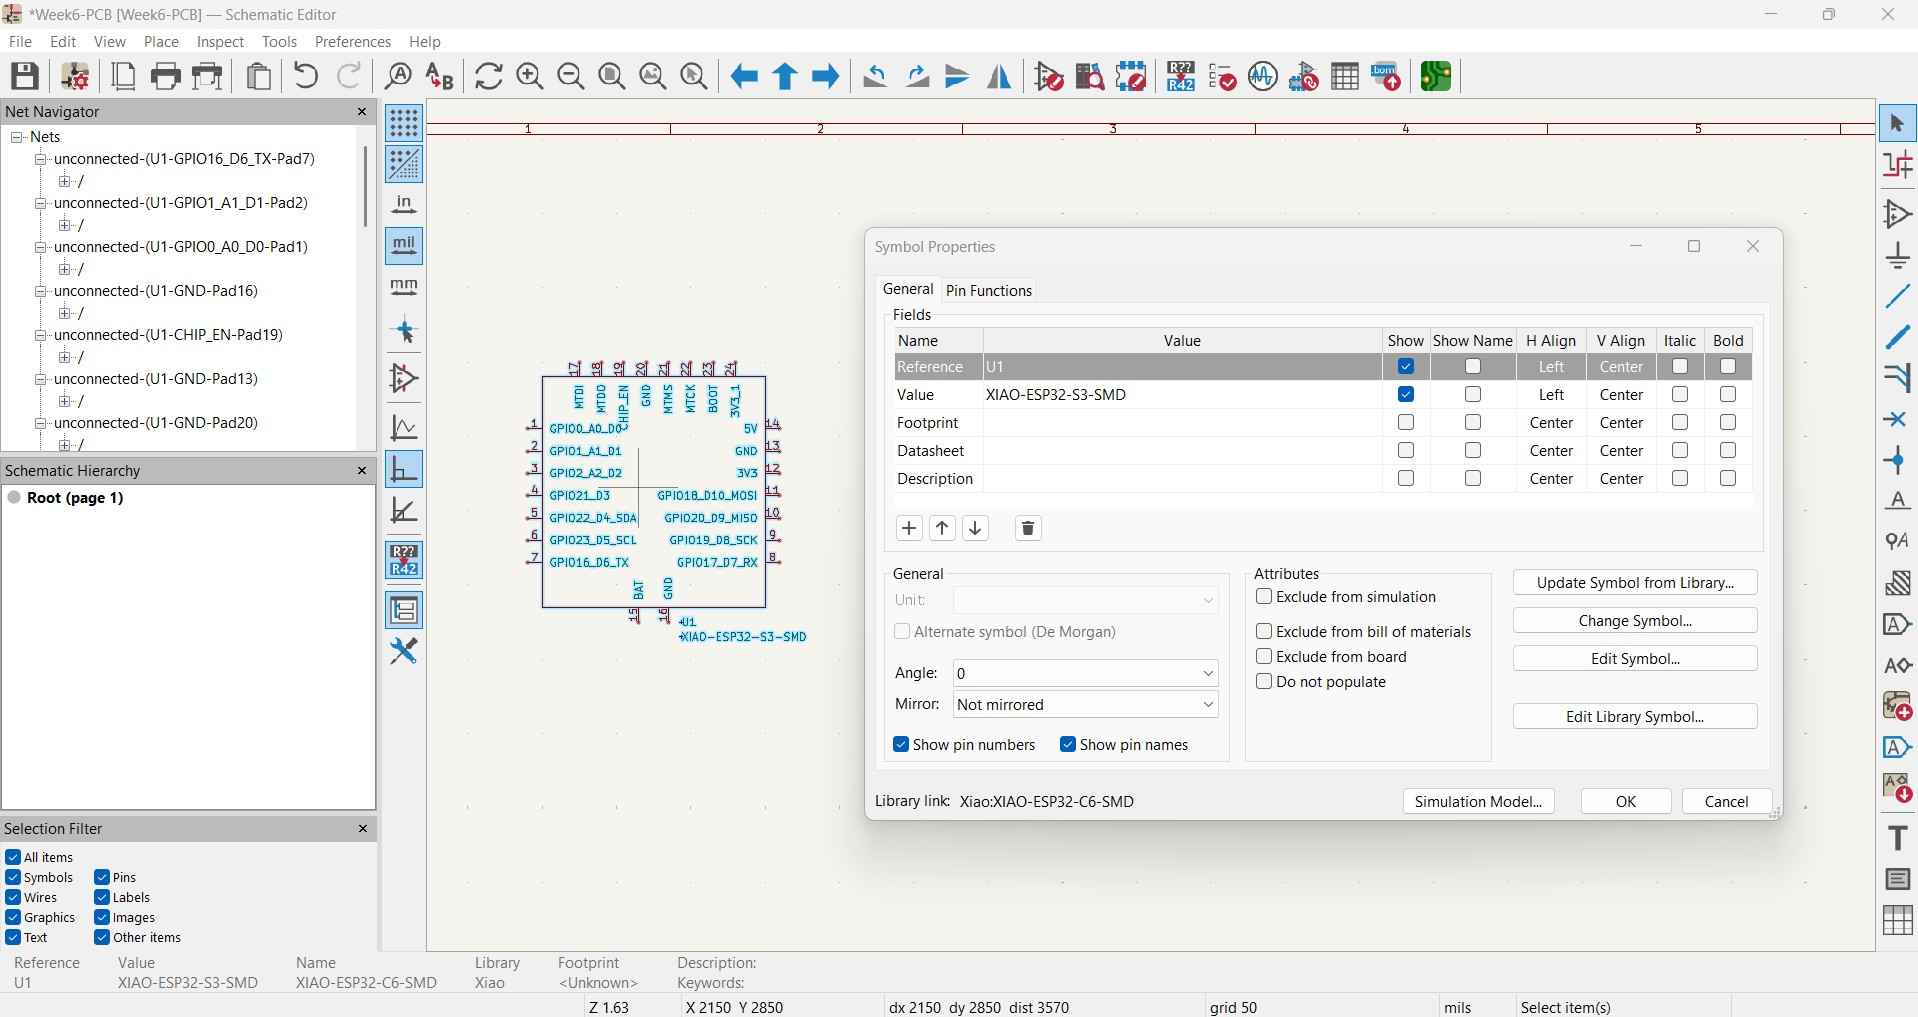
Task: Collapse the unconnected-(U1-GND-Pad16) net node
Action: tap(41, 291)
